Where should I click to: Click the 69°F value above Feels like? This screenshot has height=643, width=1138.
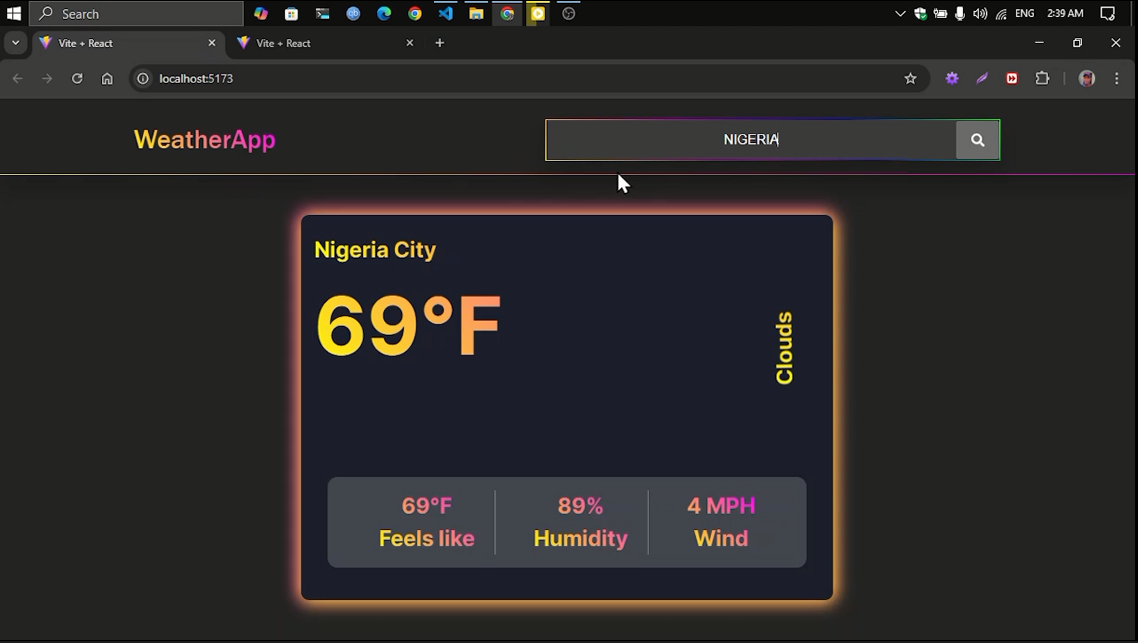427,505
